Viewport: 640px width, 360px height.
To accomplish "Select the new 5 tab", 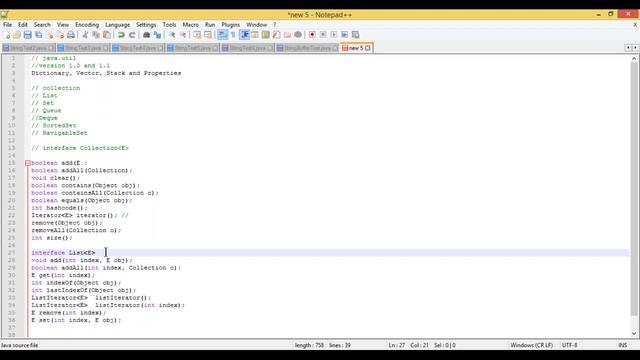I will click(356, 48).
